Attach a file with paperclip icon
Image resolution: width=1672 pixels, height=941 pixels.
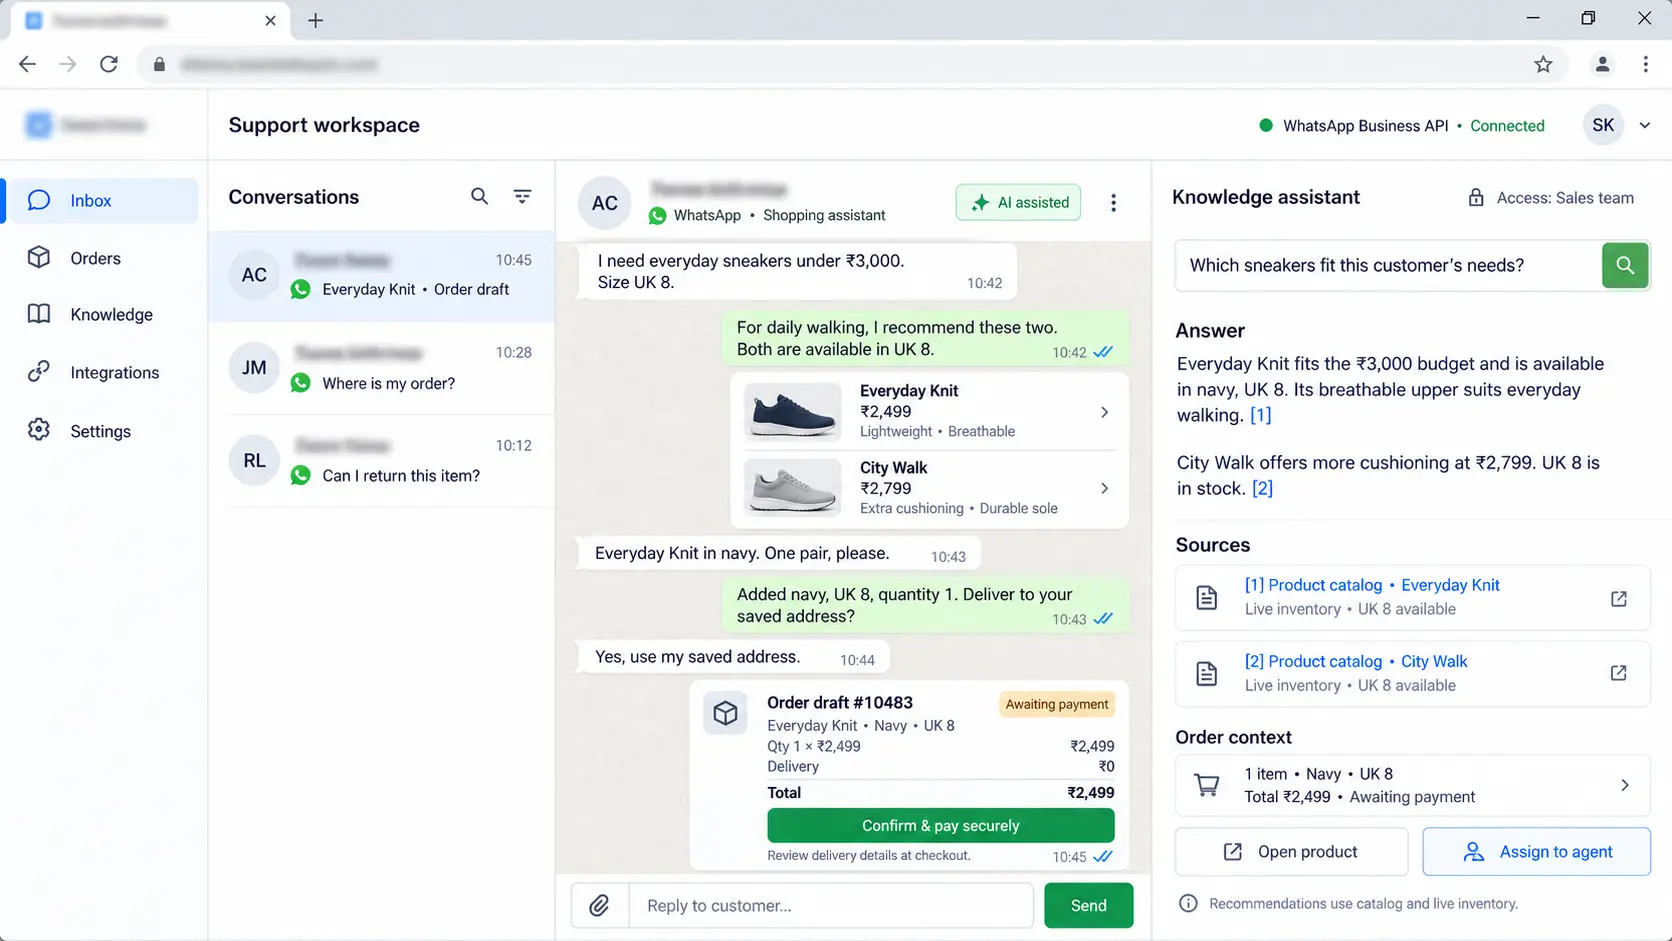tap(599, 906)
